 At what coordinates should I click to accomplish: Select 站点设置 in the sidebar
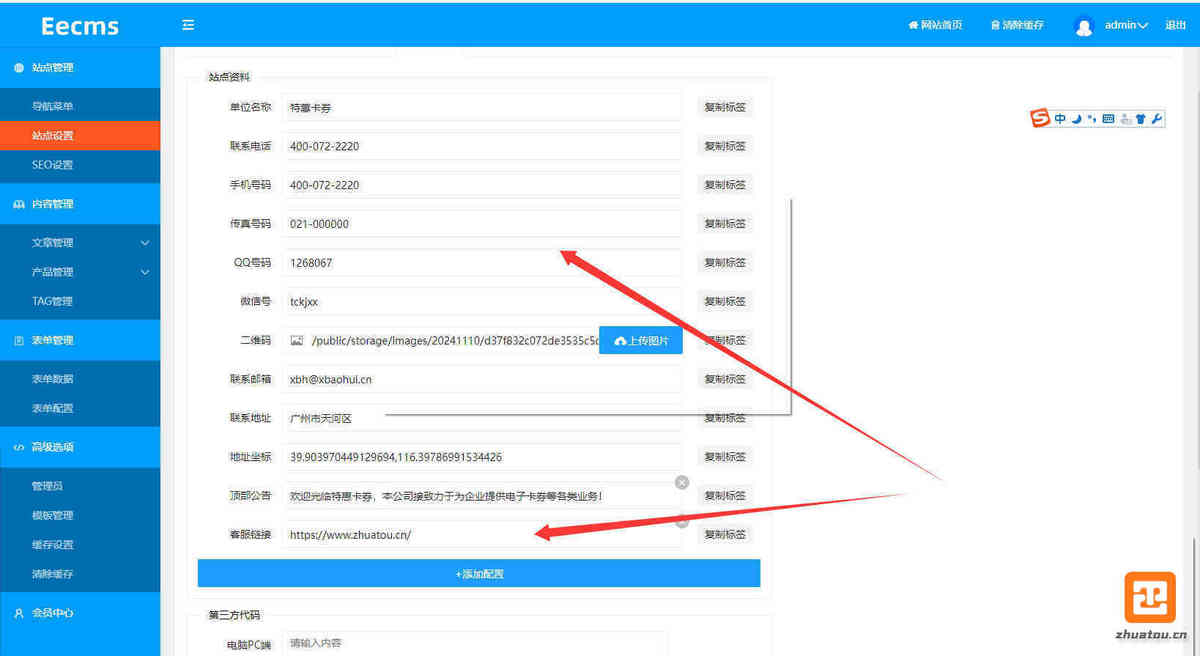80,135
